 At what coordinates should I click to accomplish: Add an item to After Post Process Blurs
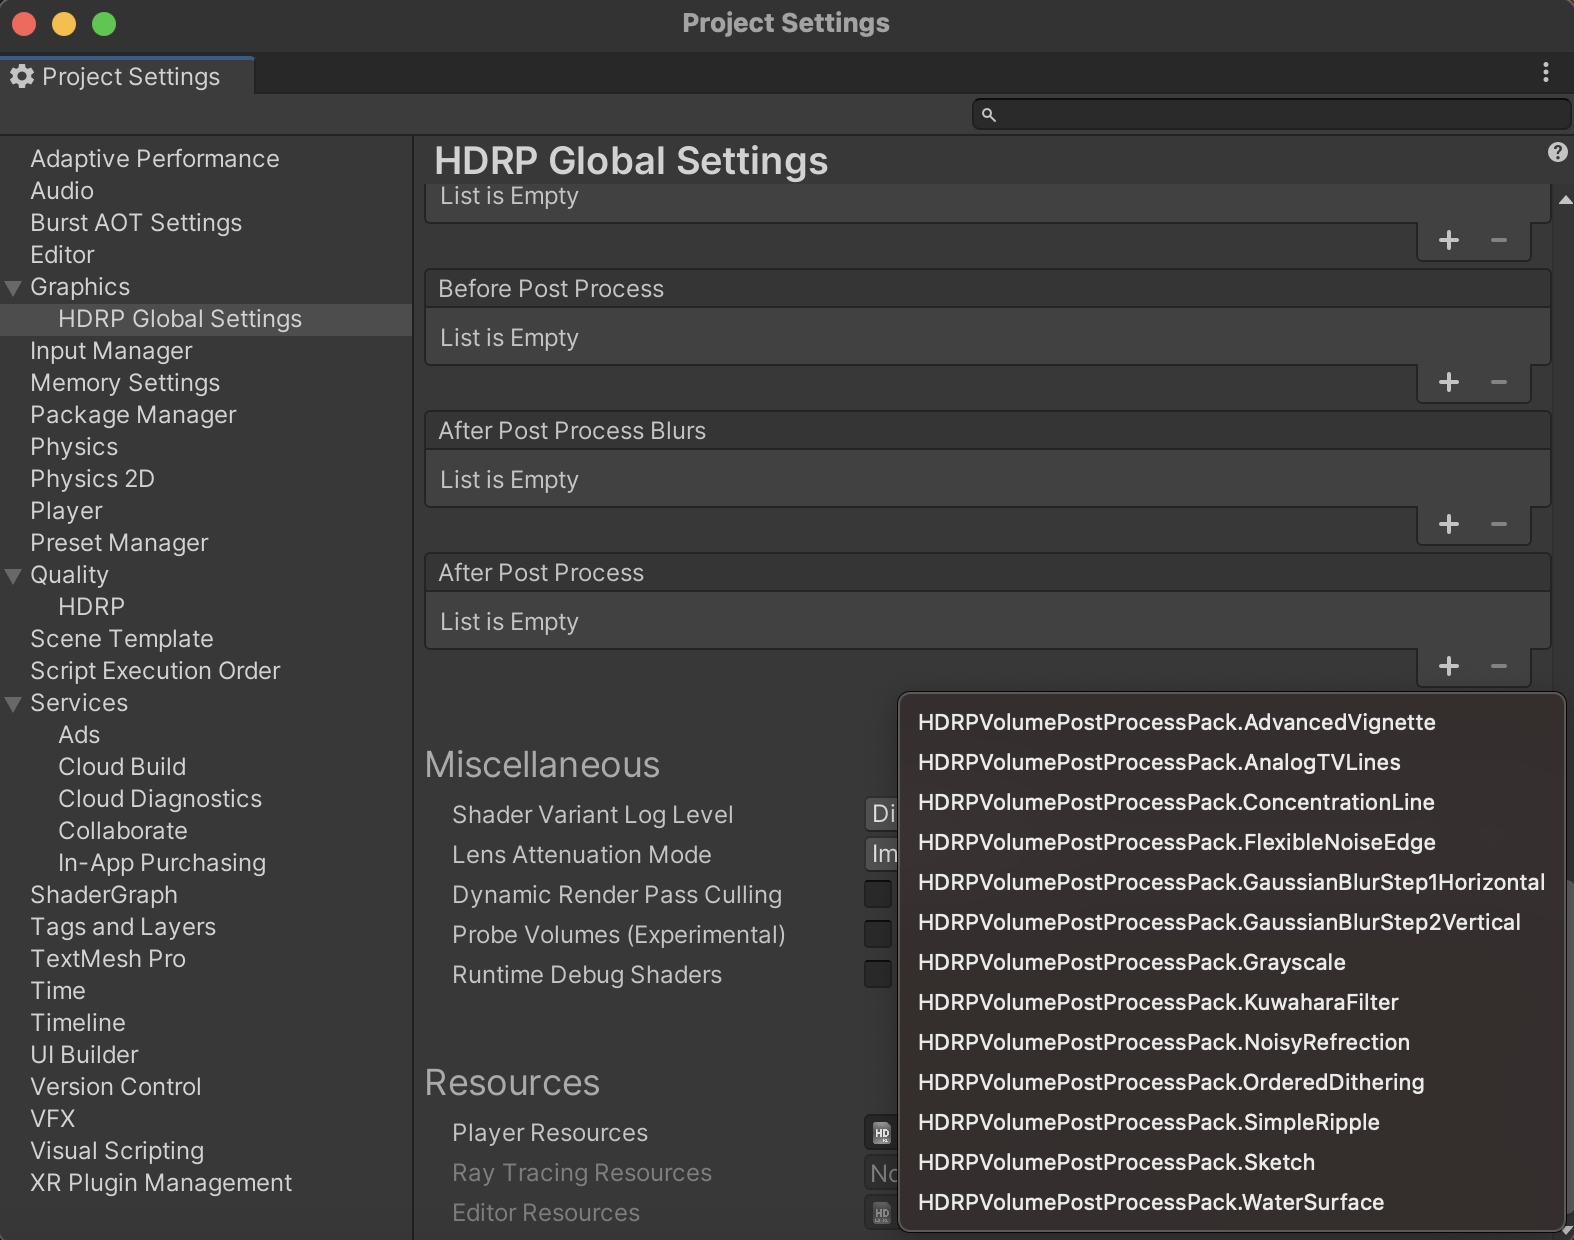pos(1448,524)
